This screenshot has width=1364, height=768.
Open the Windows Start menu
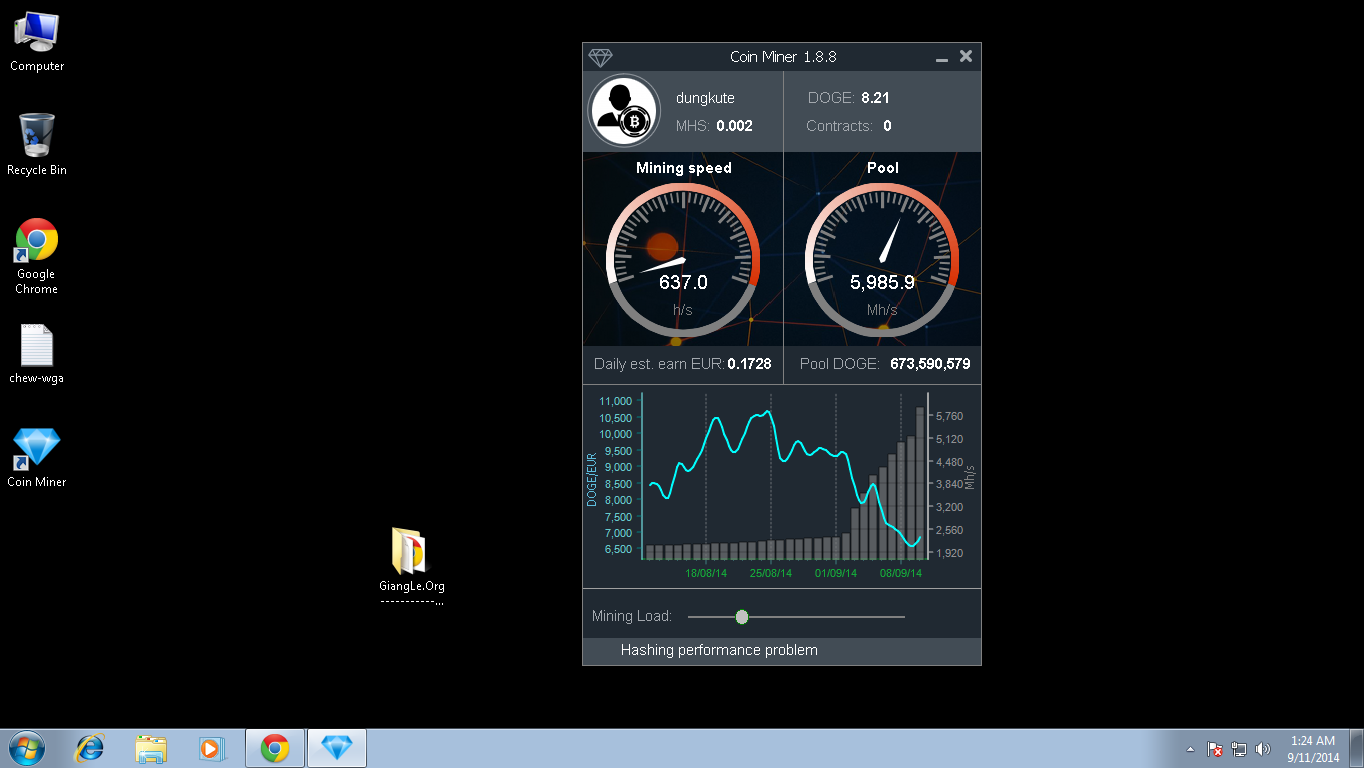coord(27,748)
